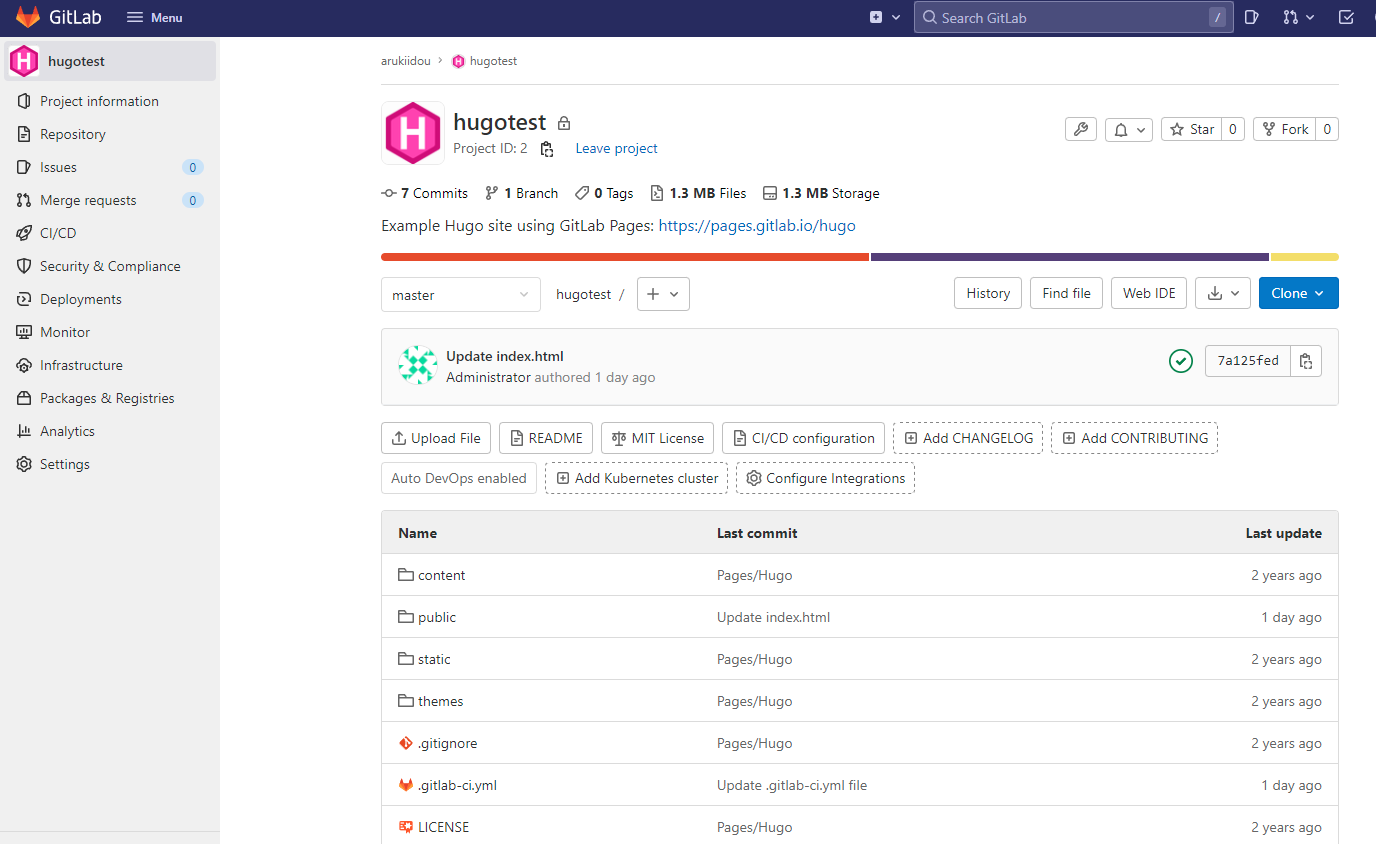This screenshot has width=1376, height=844.
Task: Click the Security & Compliance shield icon
Action: (24, 266)
